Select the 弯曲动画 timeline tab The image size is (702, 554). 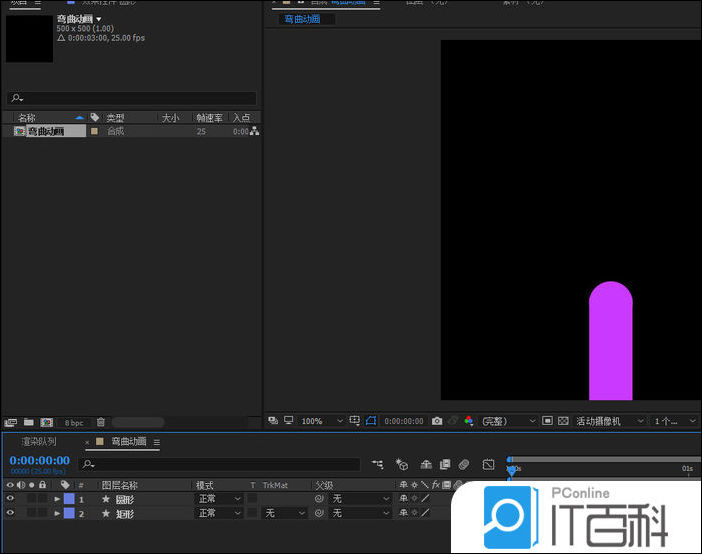pos(128,441)
